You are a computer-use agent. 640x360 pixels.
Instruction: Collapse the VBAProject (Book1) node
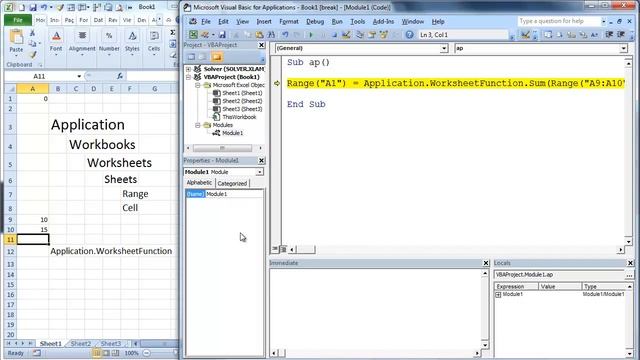(189, 77)
